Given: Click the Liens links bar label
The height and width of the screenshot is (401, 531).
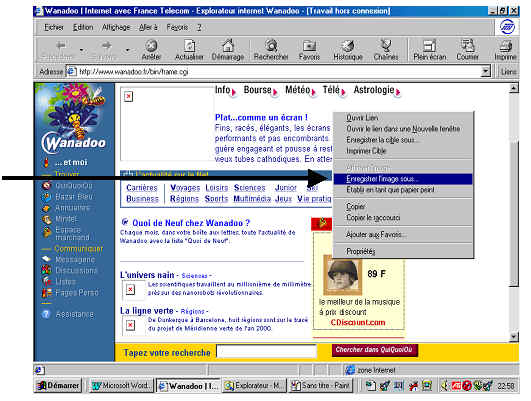Looking at the screenshot, I should pyautogui.click(x=509, y=71).
